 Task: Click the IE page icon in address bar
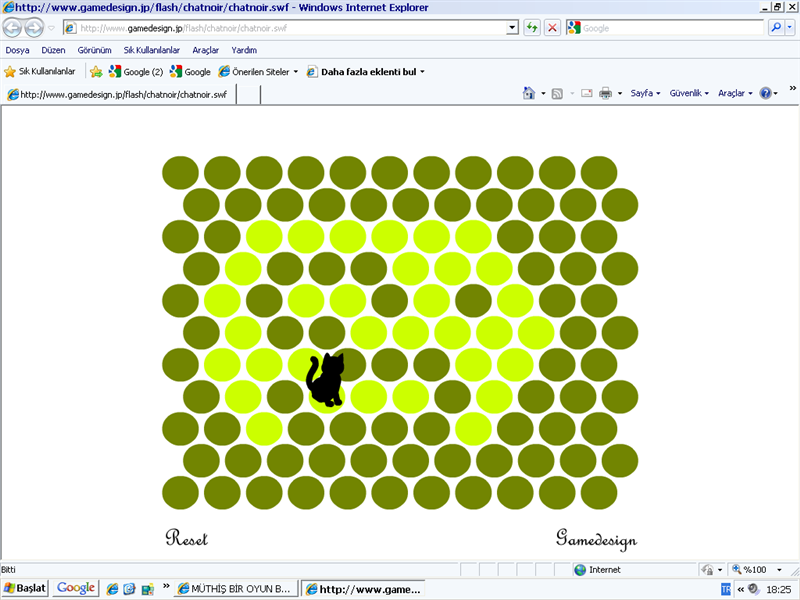point(70,28)
